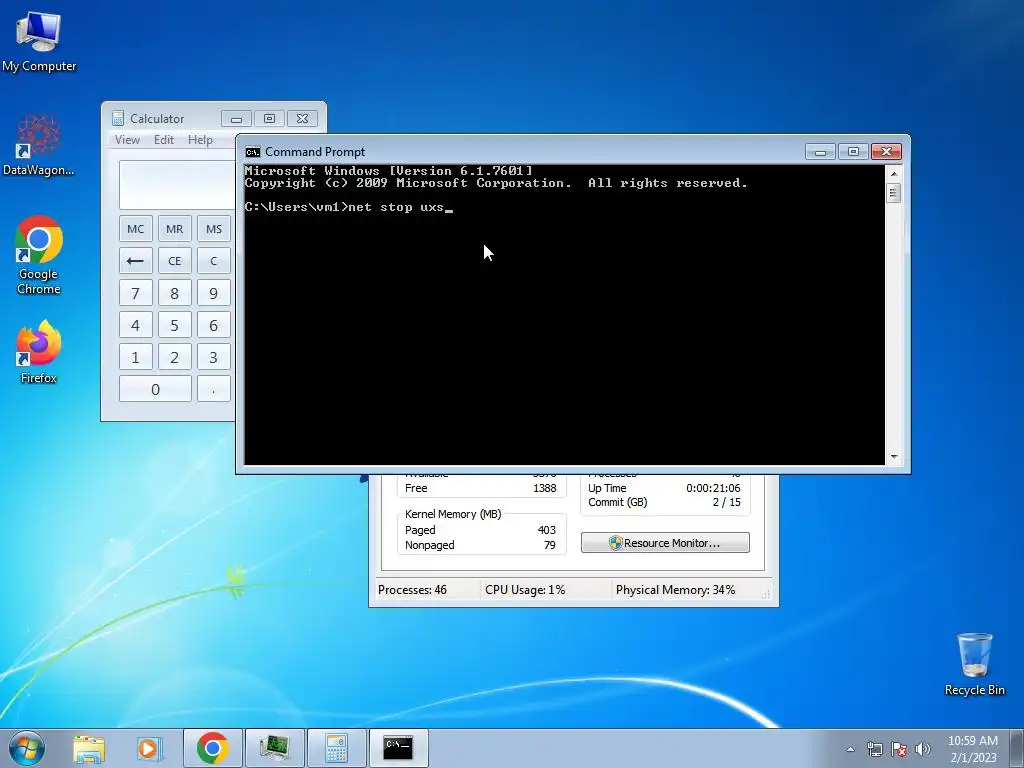This screenshot has height=768, width=1024.
Task: Click digit 8 on Calculator
Action: [x=174, y=293]
